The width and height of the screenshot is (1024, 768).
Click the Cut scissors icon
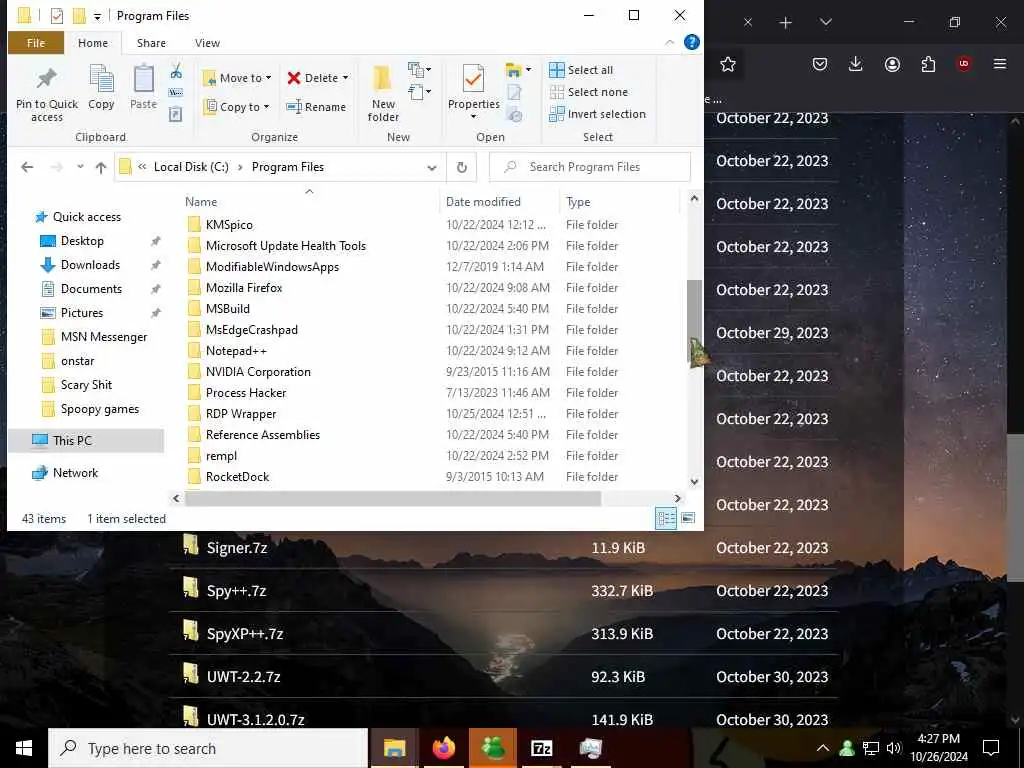(176, 71)
